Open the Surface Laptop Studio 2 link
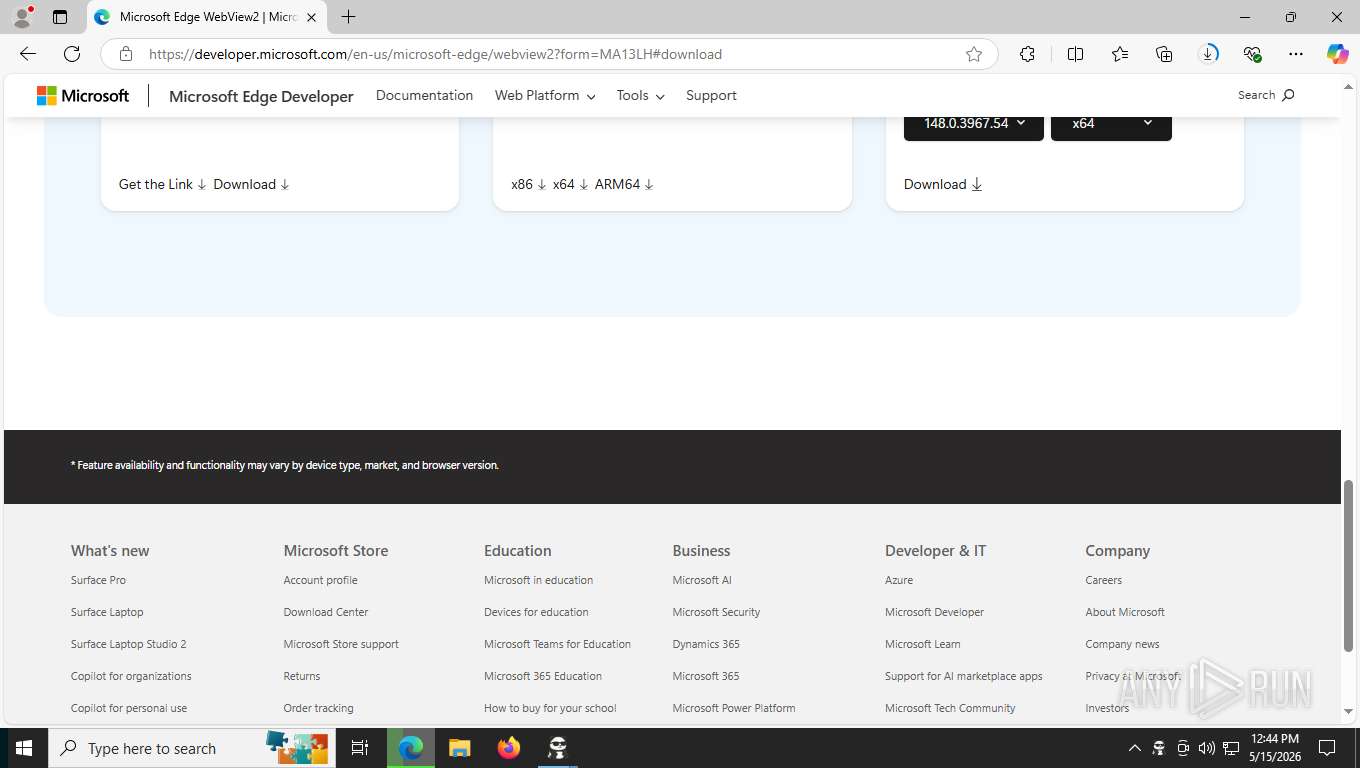 tap(128, 644)
